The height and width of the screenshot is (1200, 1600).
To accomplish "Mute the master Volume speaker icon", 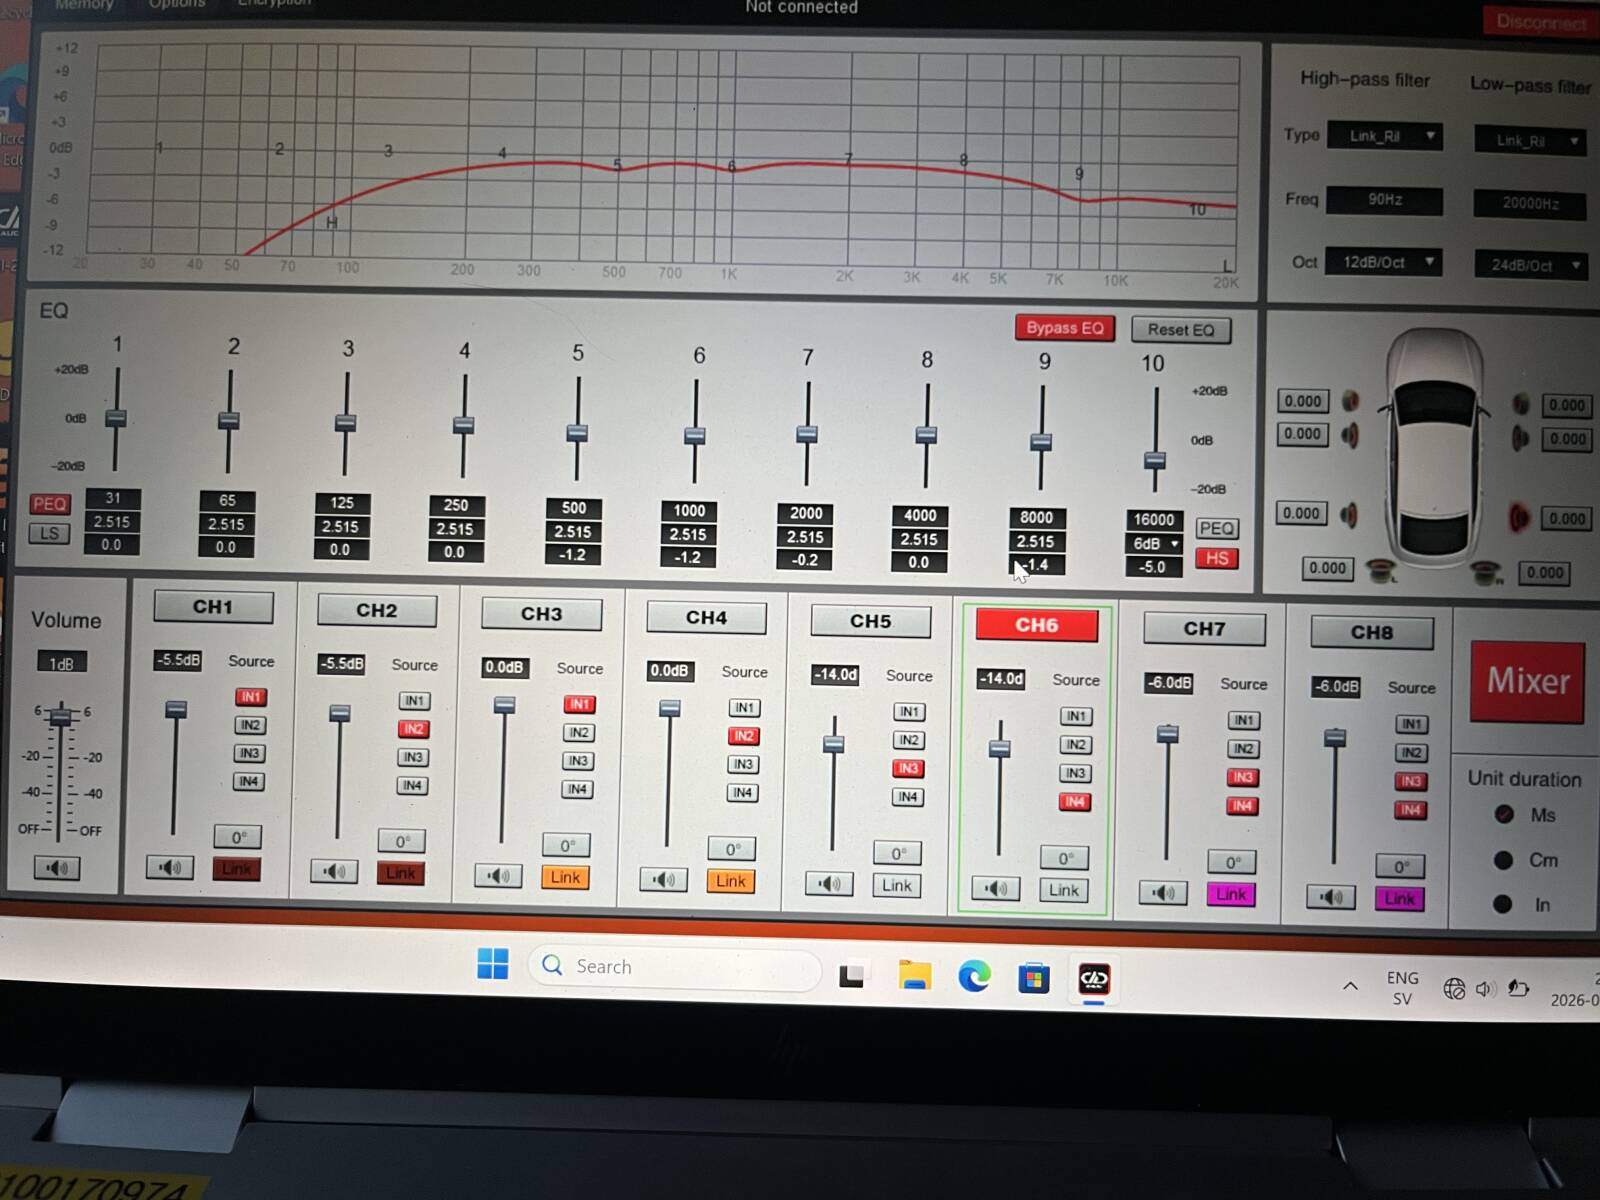I will click(57, 867).
